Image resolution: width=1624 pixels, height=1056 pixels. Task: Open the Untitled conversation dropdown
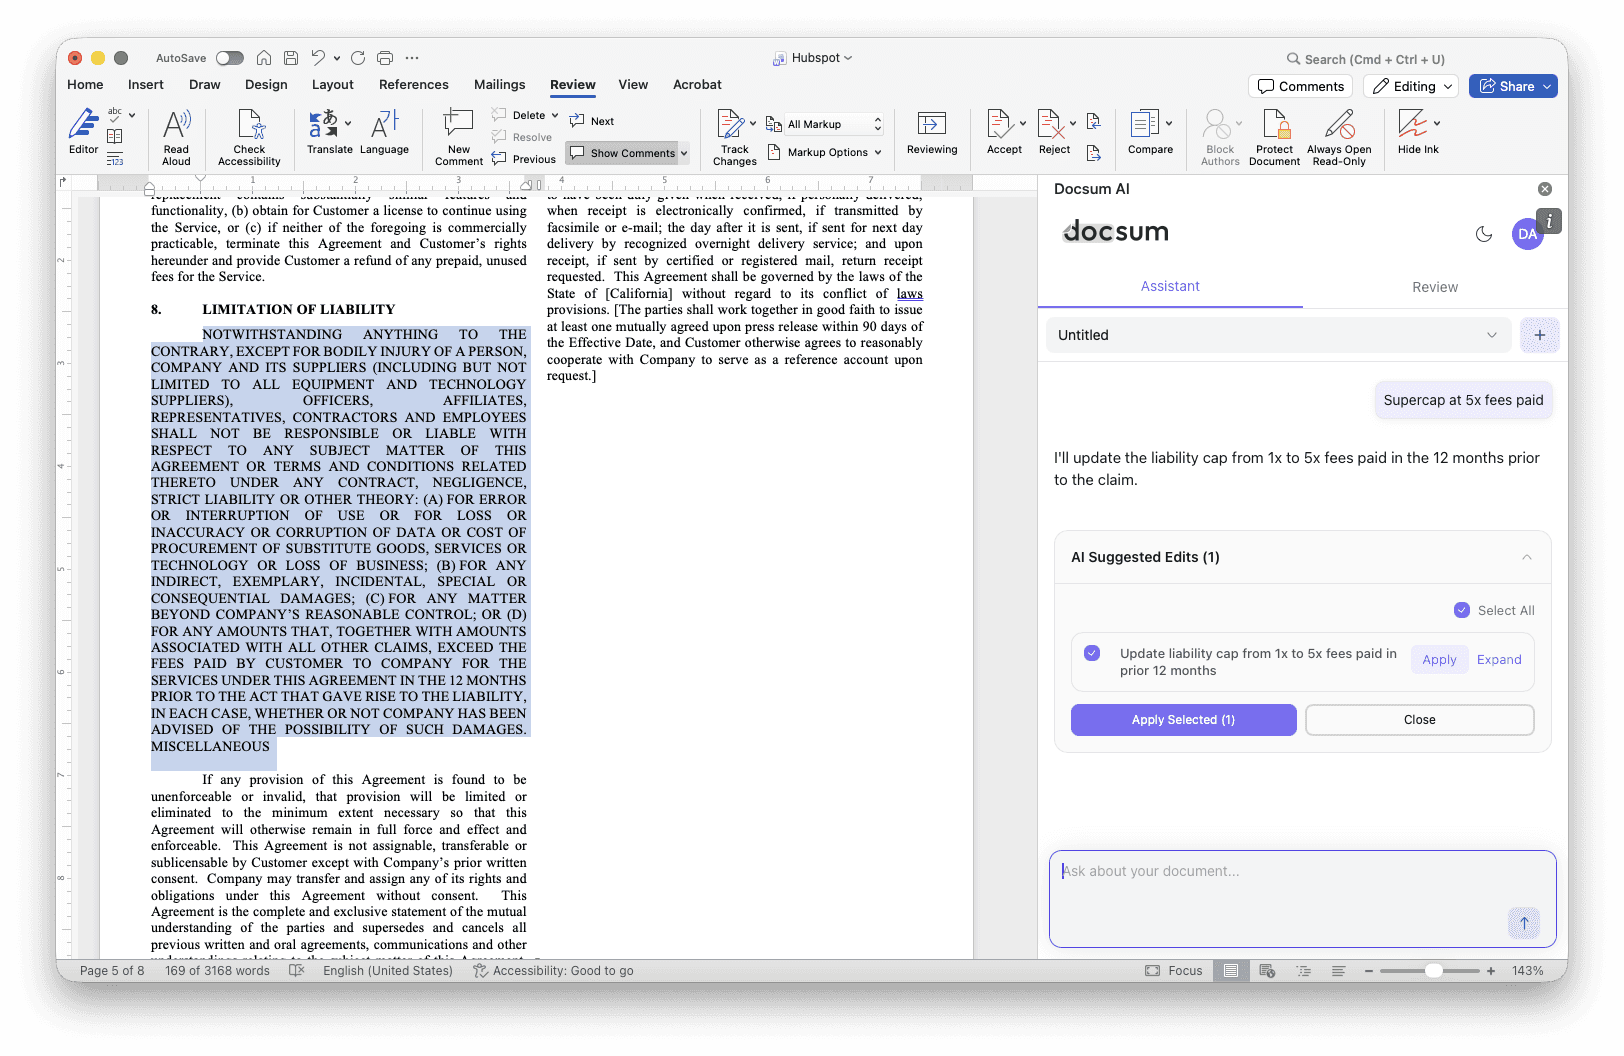pyautogui.click(x=1279, y=335)
